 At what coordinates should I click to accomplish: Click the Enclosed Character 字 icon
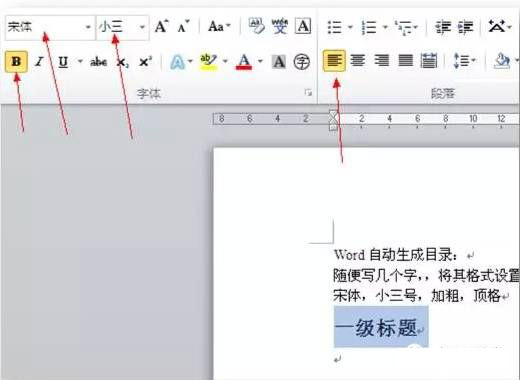pyautogui.click(x=302, y=62)
